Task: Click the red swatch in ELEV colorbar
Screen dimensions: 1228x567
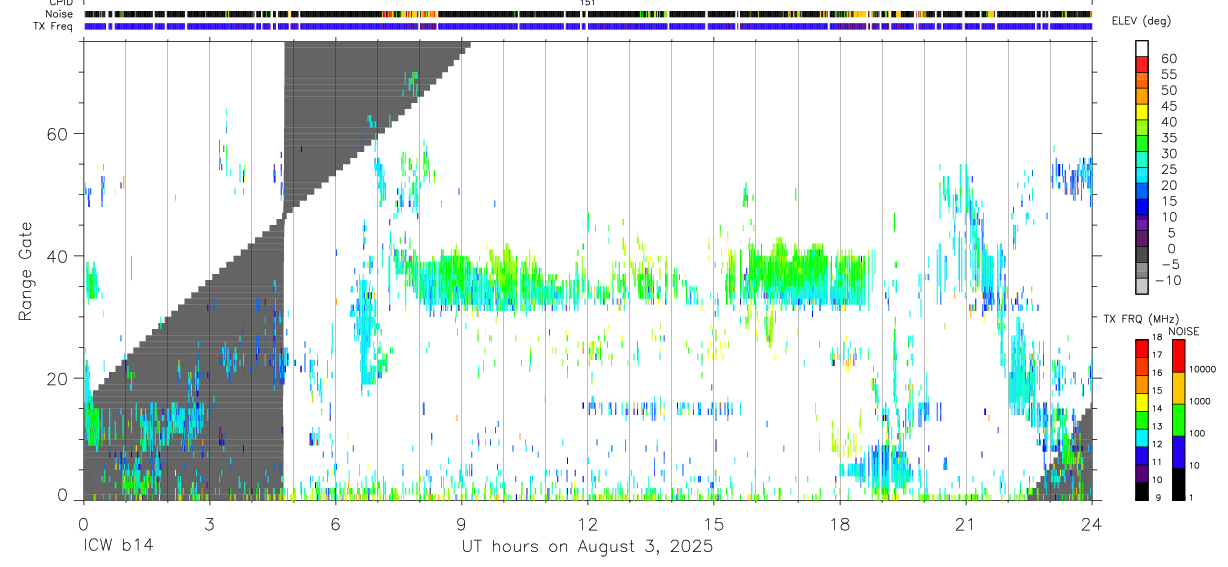Action: tap(1142, 64)
